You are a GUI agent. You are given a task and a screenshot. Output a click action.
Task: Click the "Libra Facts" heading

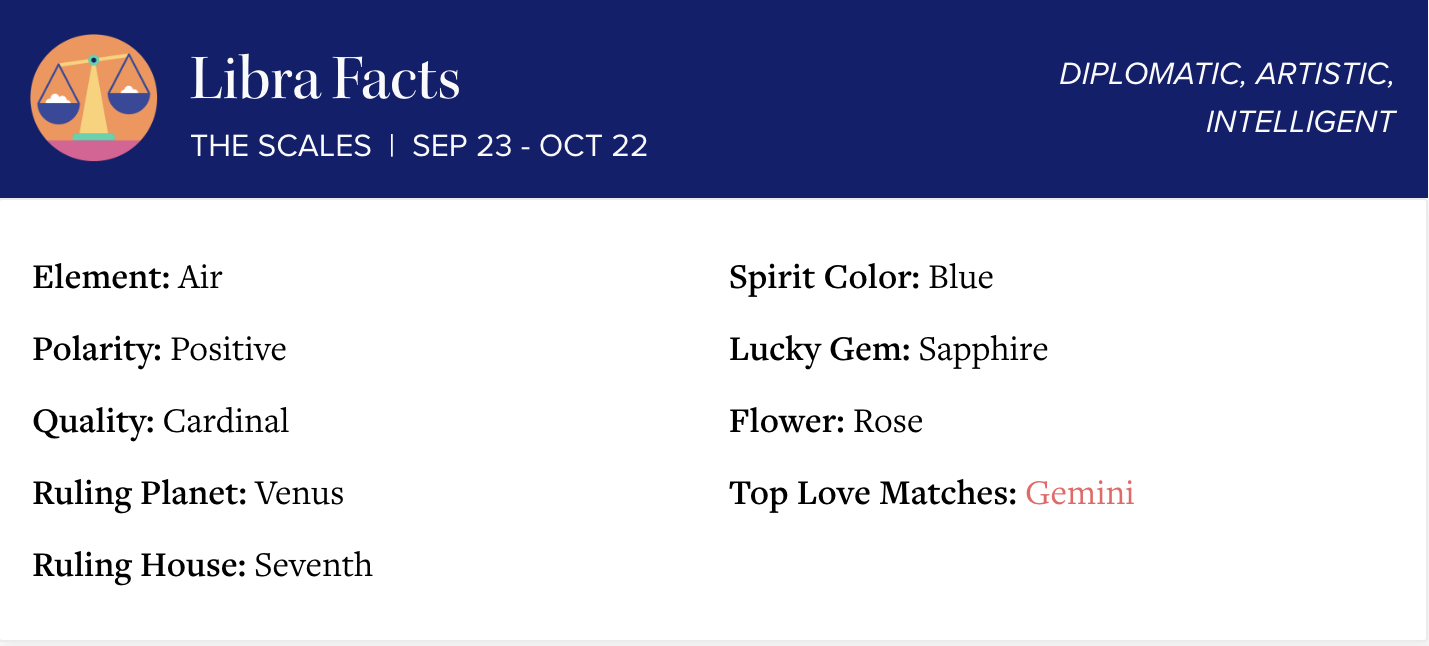[x=325, y=80]
